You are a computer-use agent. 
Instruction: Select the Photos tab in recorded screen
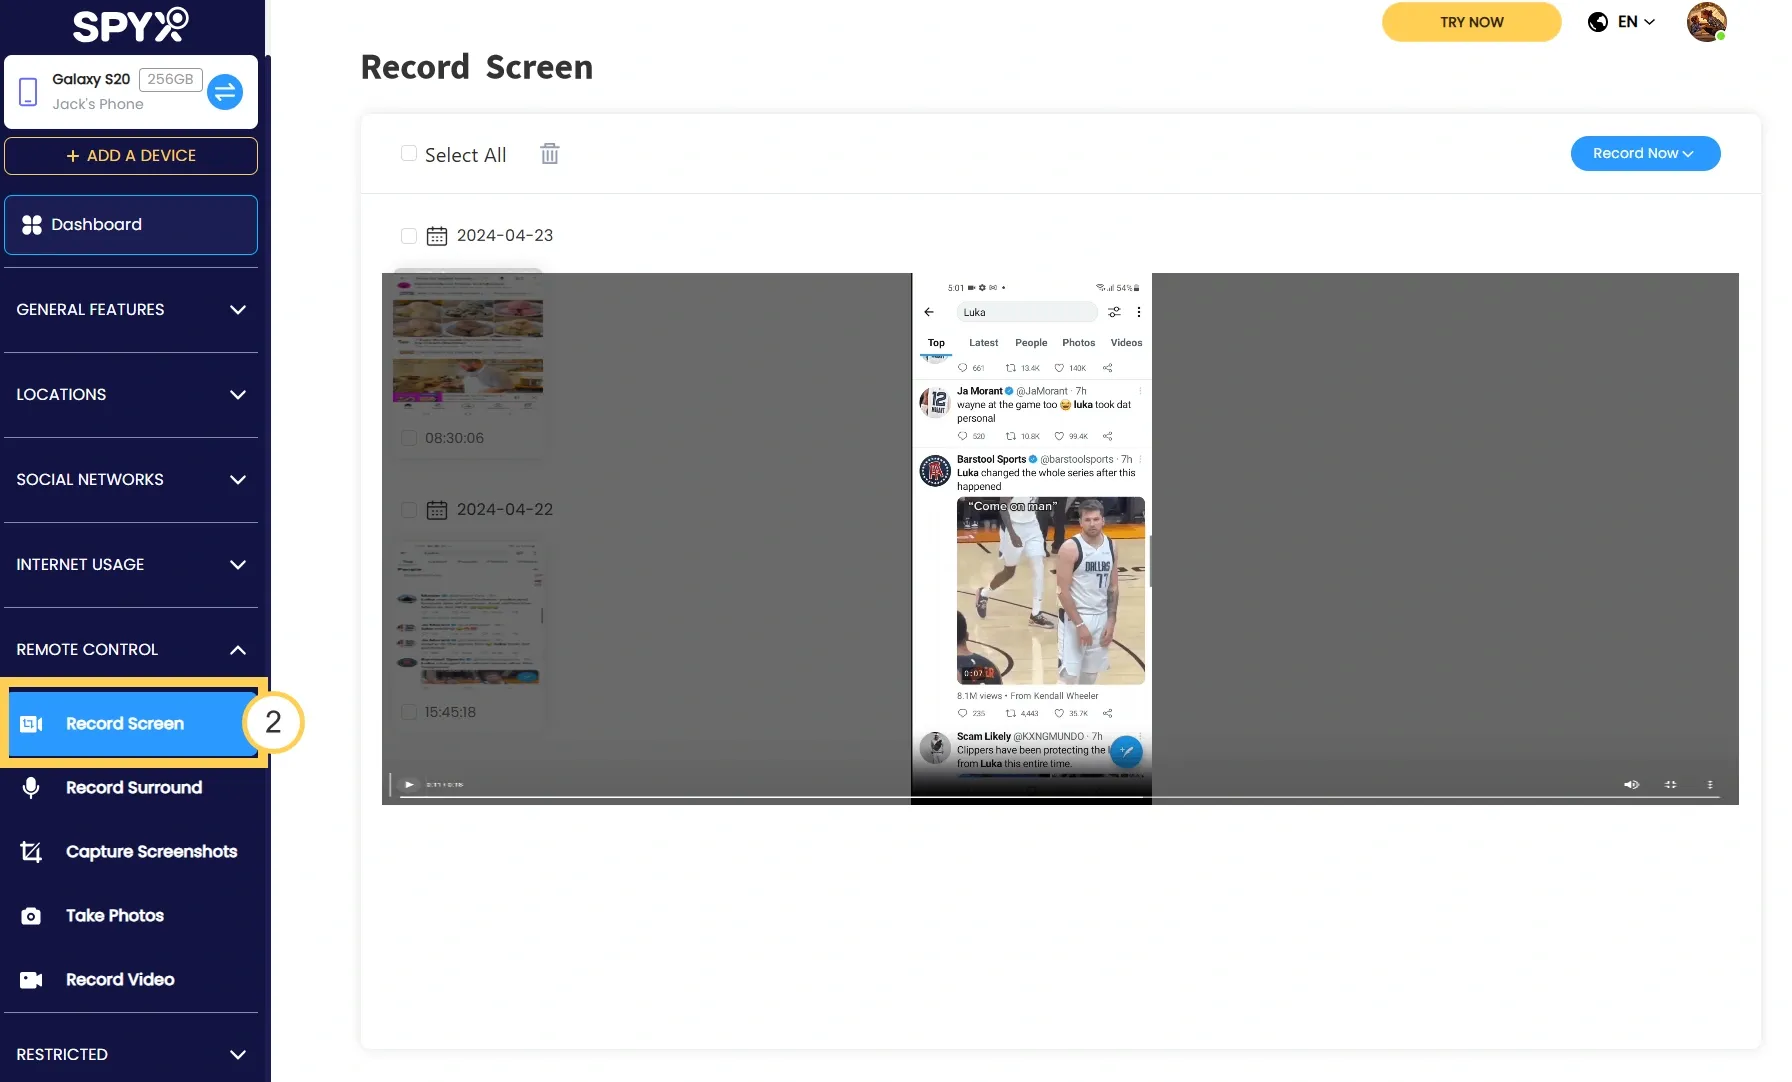point(1078,343)
